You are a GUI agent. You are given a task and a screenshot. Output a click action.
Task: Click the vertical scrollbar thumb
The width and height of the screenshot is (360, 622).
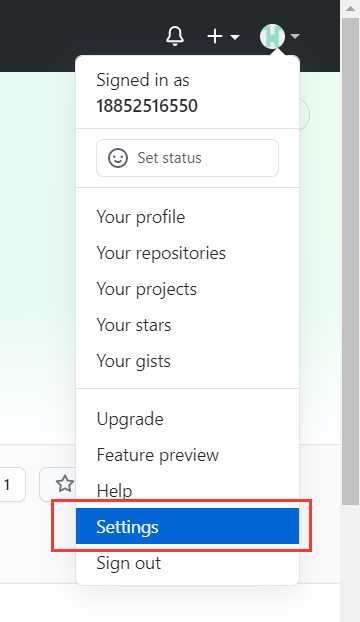(350, 262)
